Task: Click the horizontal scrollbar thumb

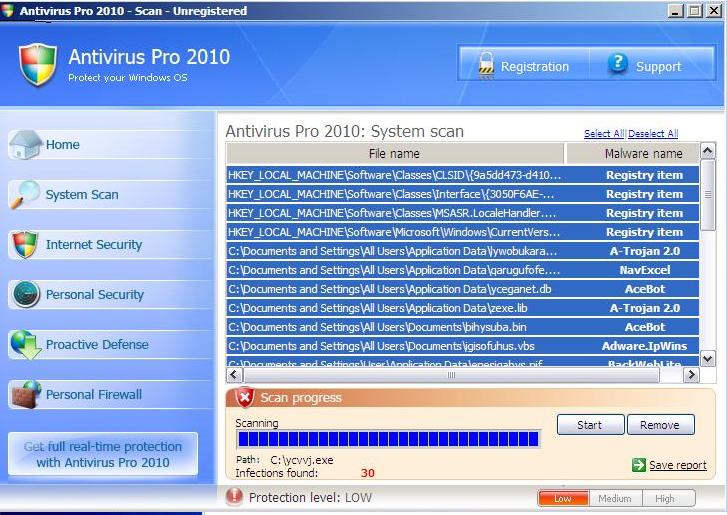Action: 451,375
